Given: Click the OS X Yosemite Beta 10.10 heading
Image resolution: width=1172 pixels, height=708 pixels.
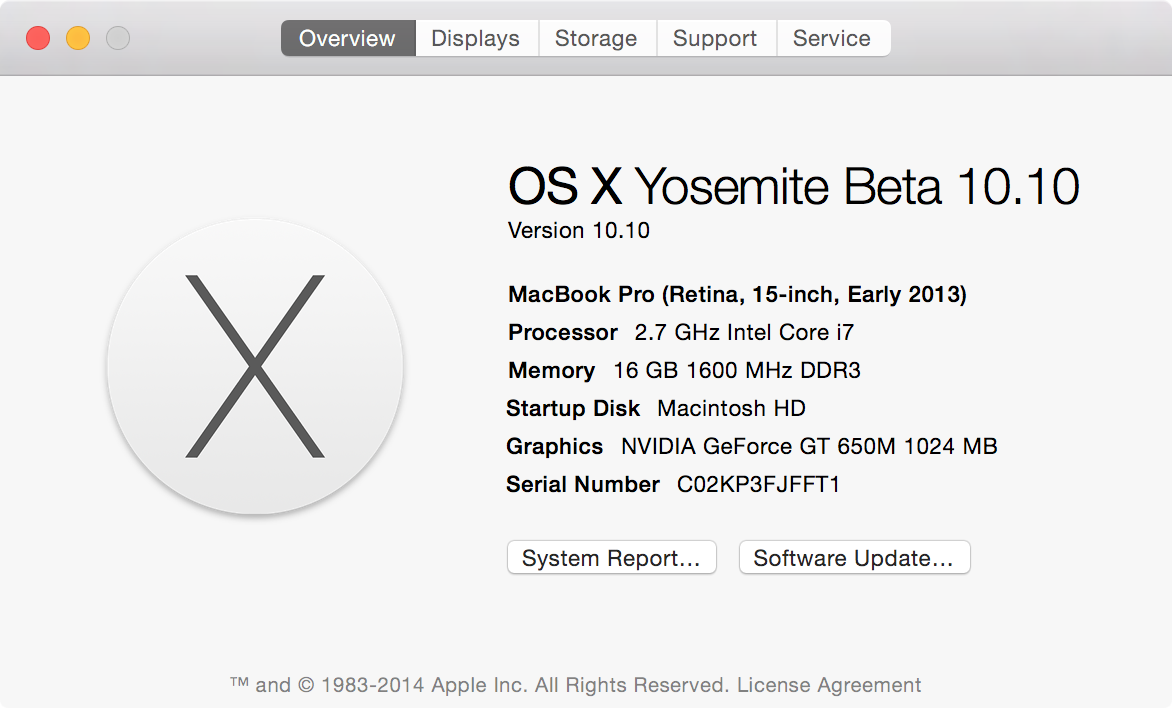Looking at the screenshot, I should 794,186.
